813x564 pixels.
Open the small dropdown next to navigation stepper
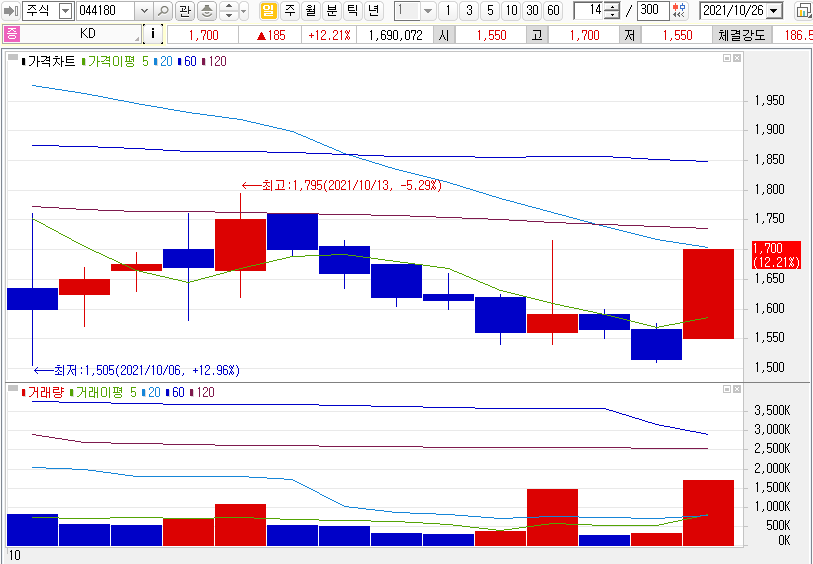tap(244, 10)
